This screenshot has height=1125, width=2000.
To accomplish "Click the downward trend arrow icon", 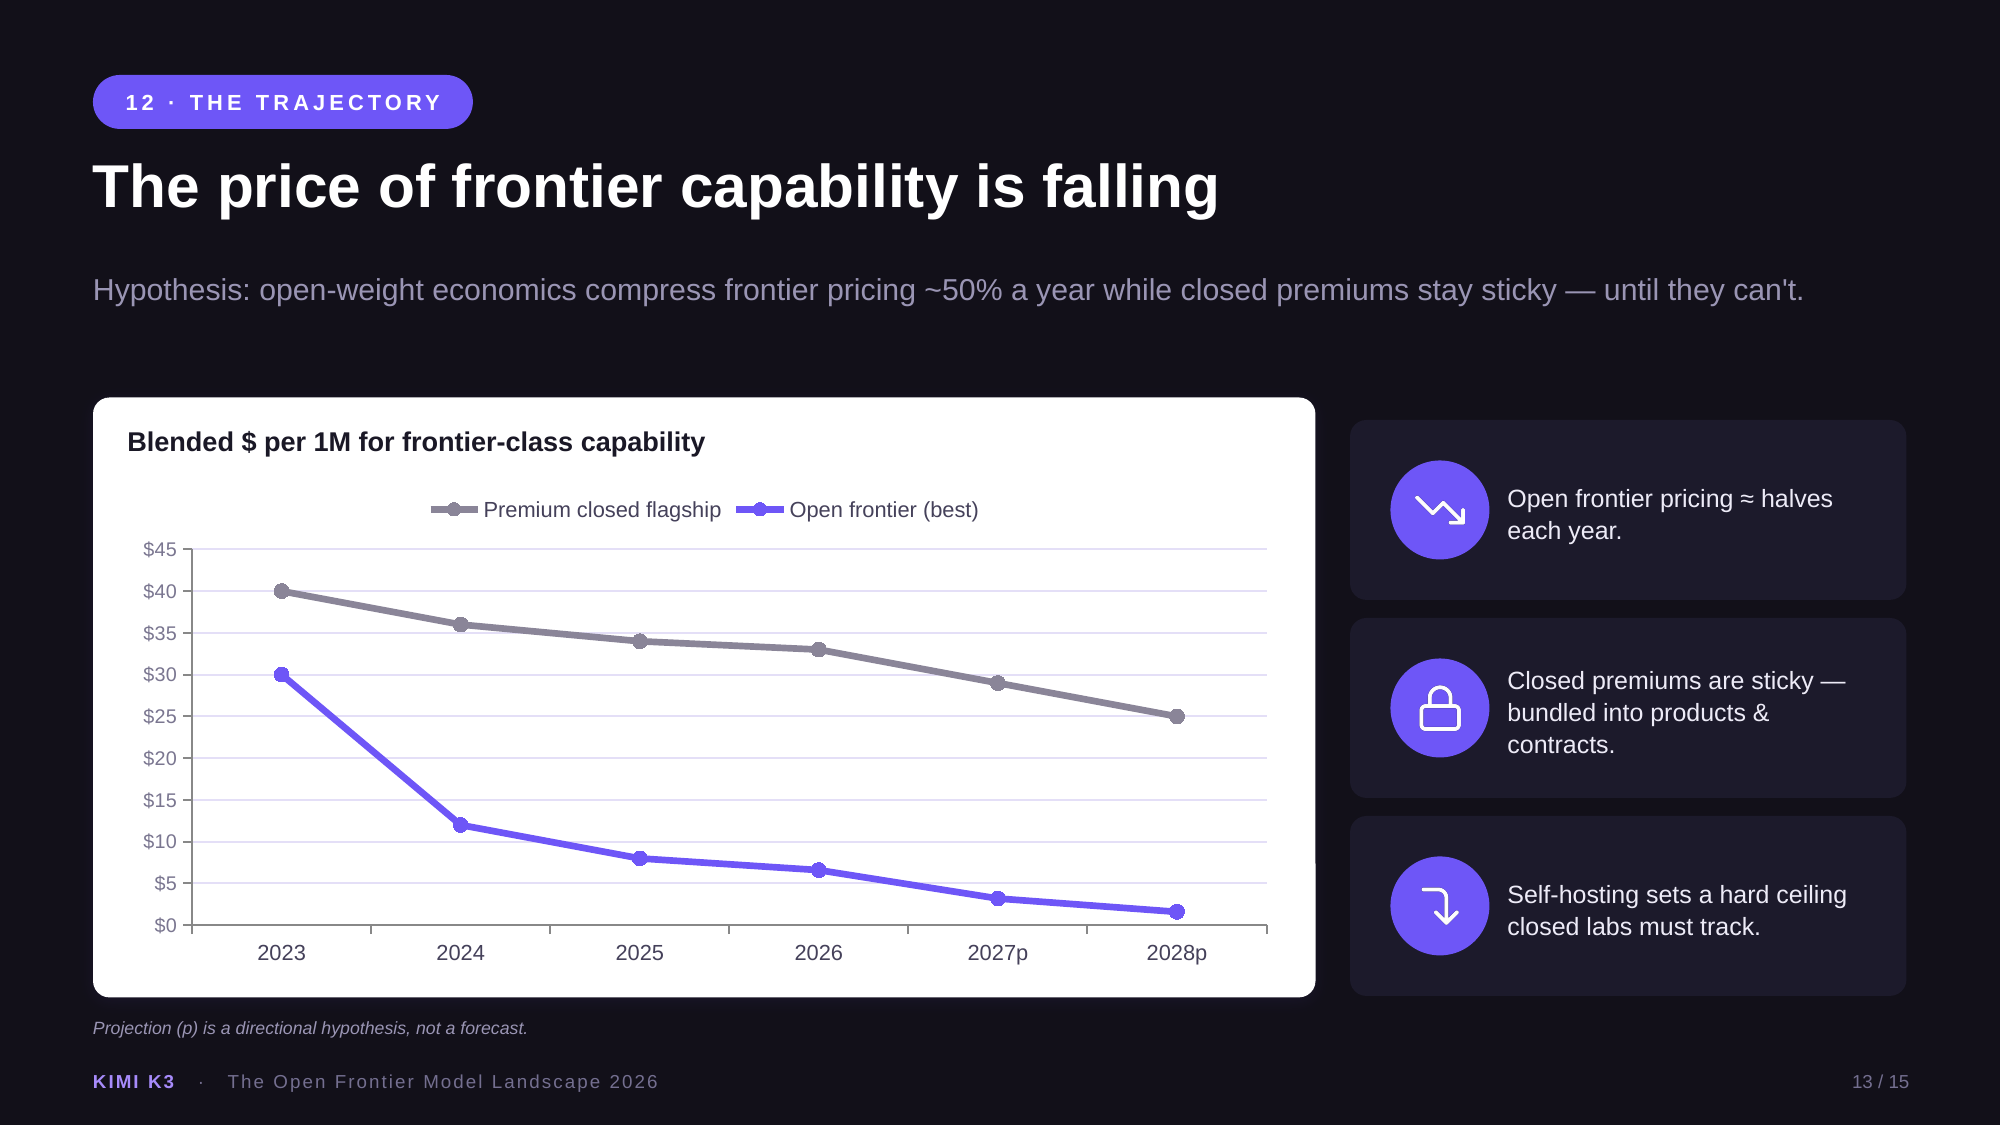I will (x=1440, y=510).
